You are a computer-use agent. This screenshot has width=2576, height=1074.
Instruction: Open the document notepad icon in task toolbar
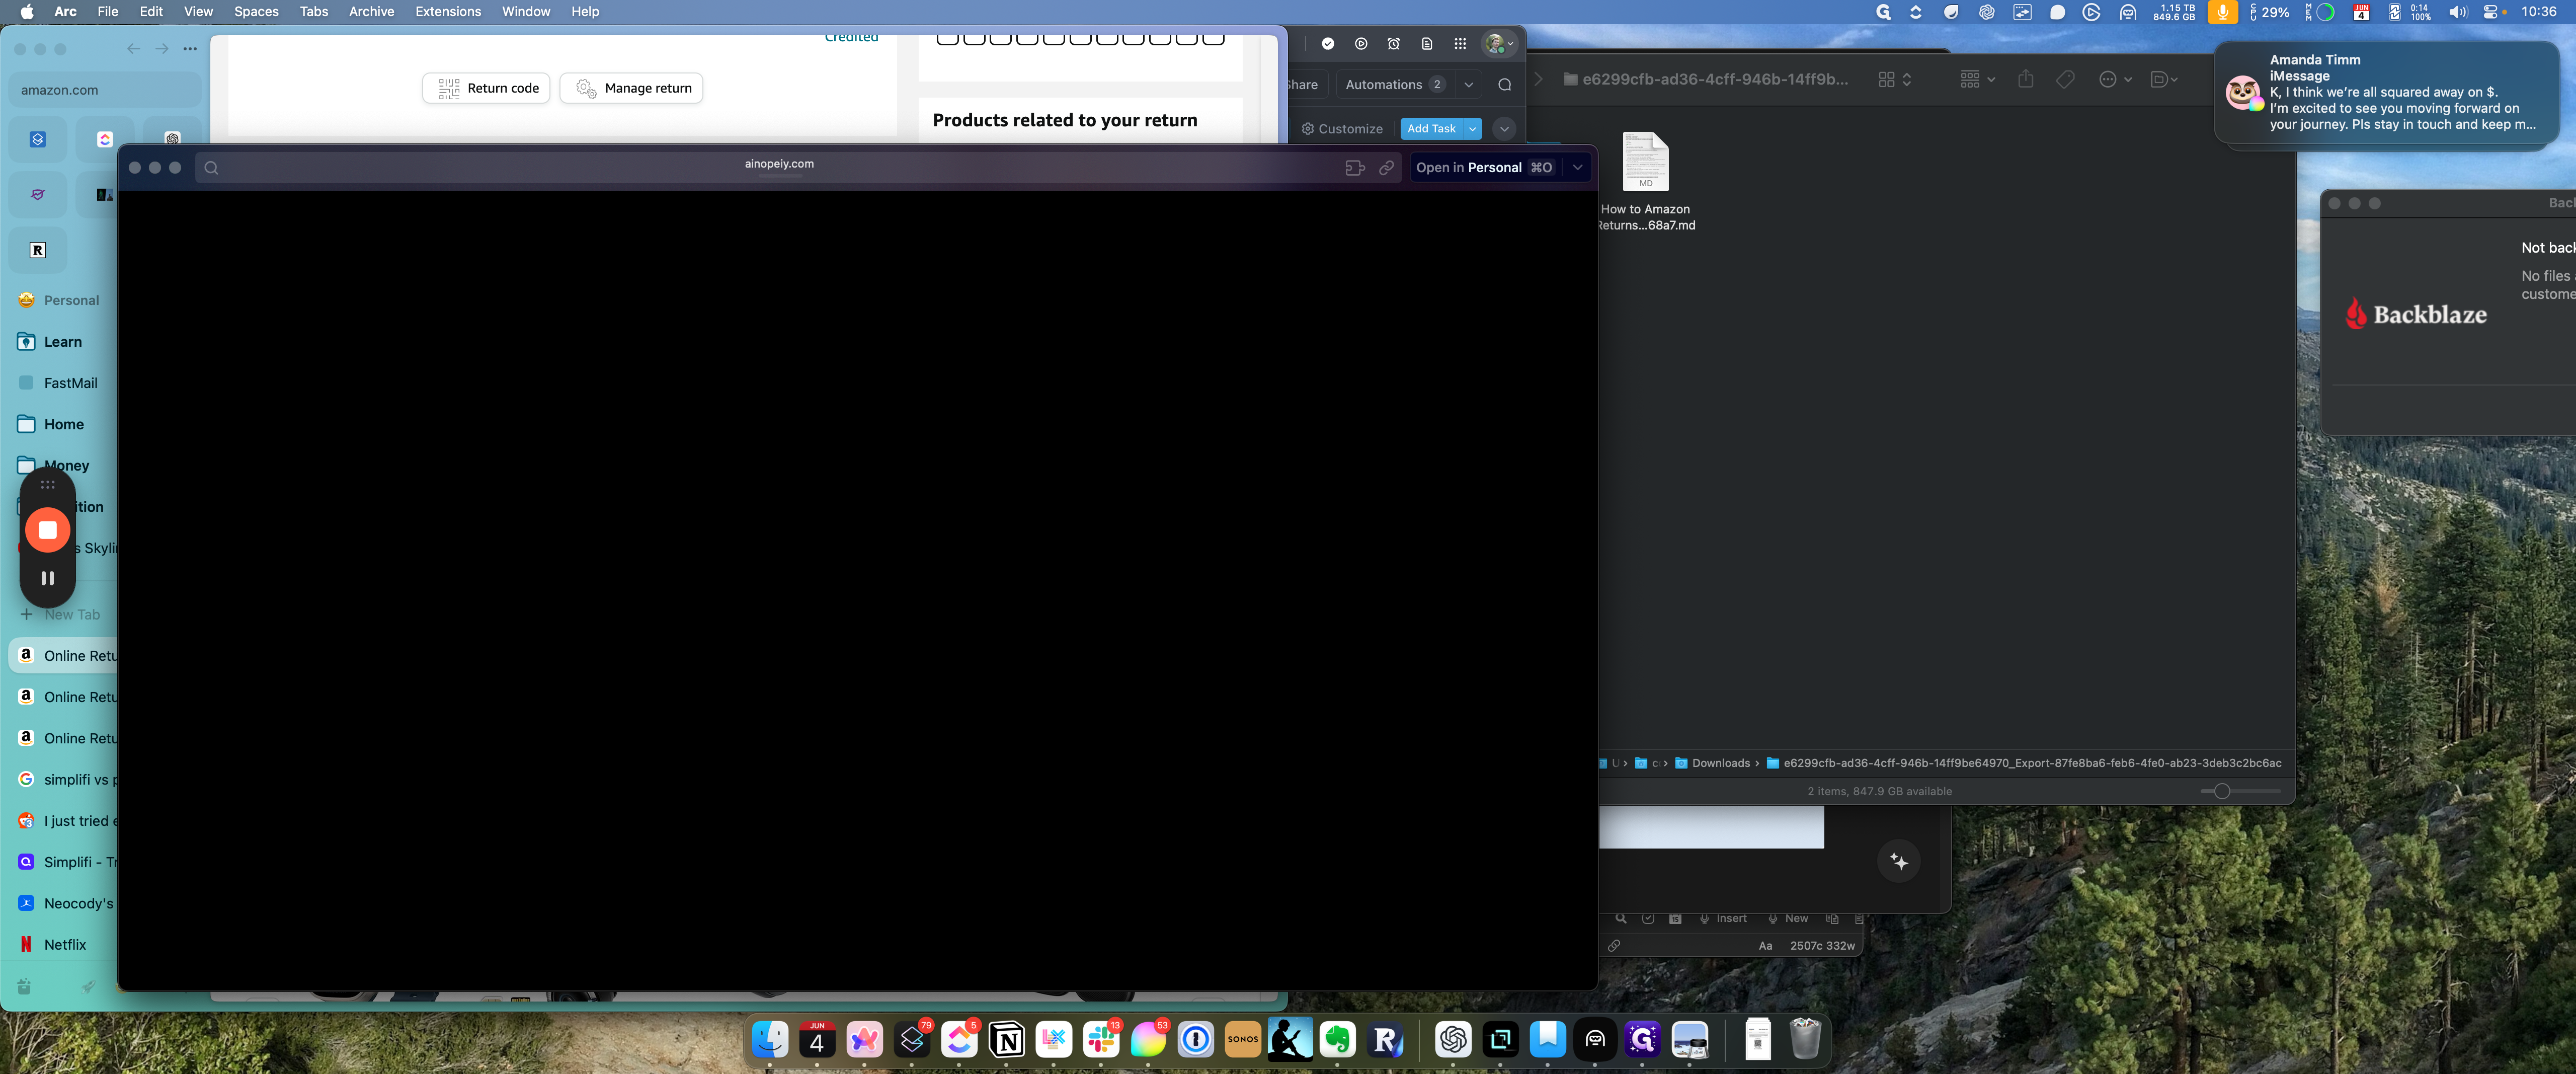click(1426, 44)
